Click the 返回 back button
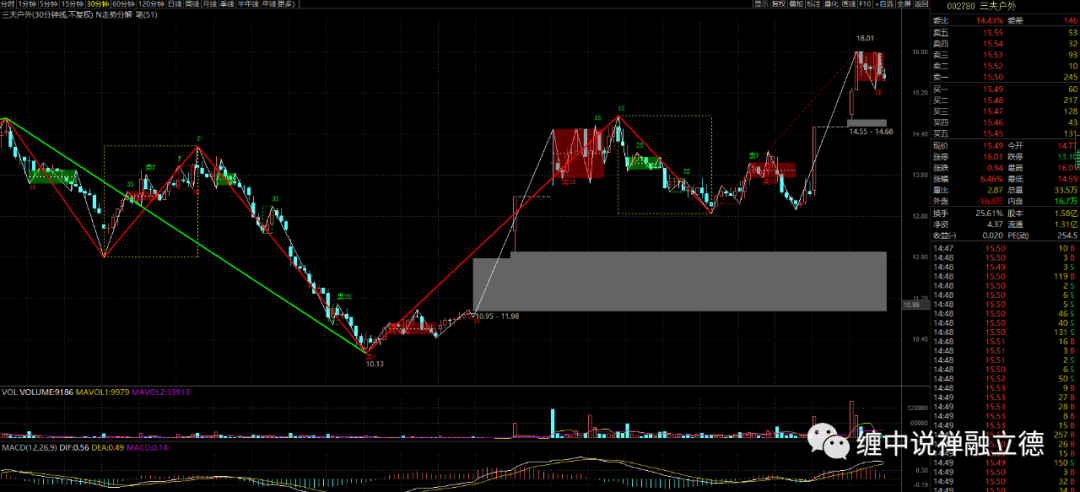 click(x=921, y=4)
